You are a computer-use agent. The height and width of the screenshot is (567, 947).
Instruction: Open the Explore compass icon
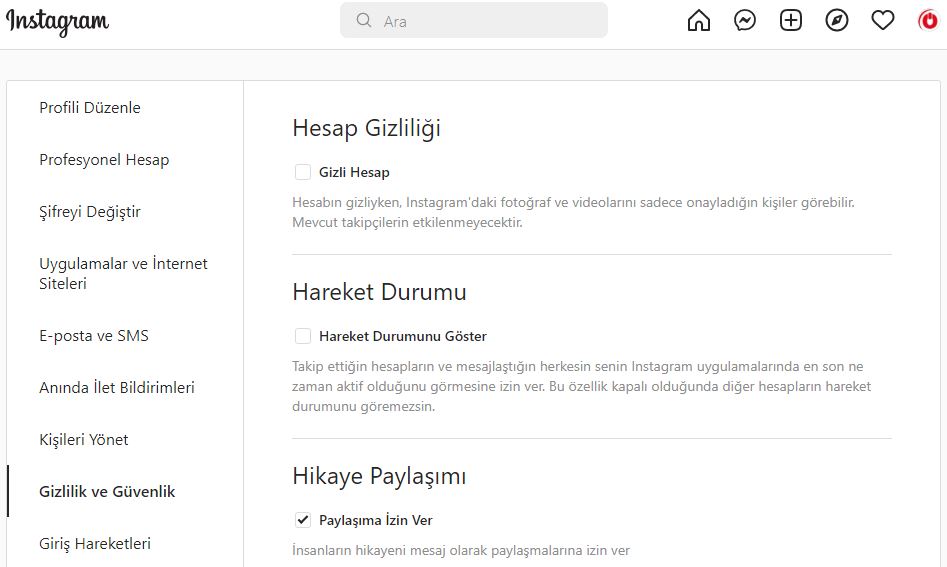coord(837,21)
